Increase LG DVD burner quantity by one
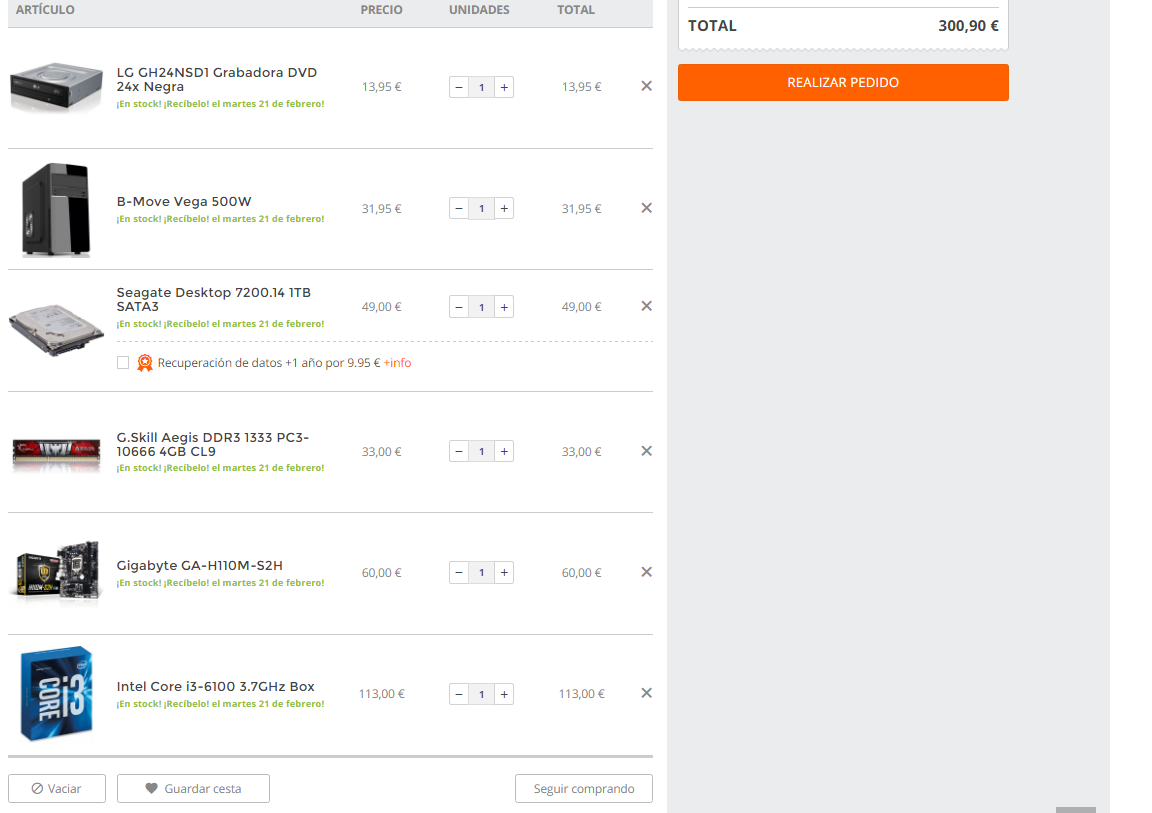This screenshot has width=1152, height=813. point(504,87)
